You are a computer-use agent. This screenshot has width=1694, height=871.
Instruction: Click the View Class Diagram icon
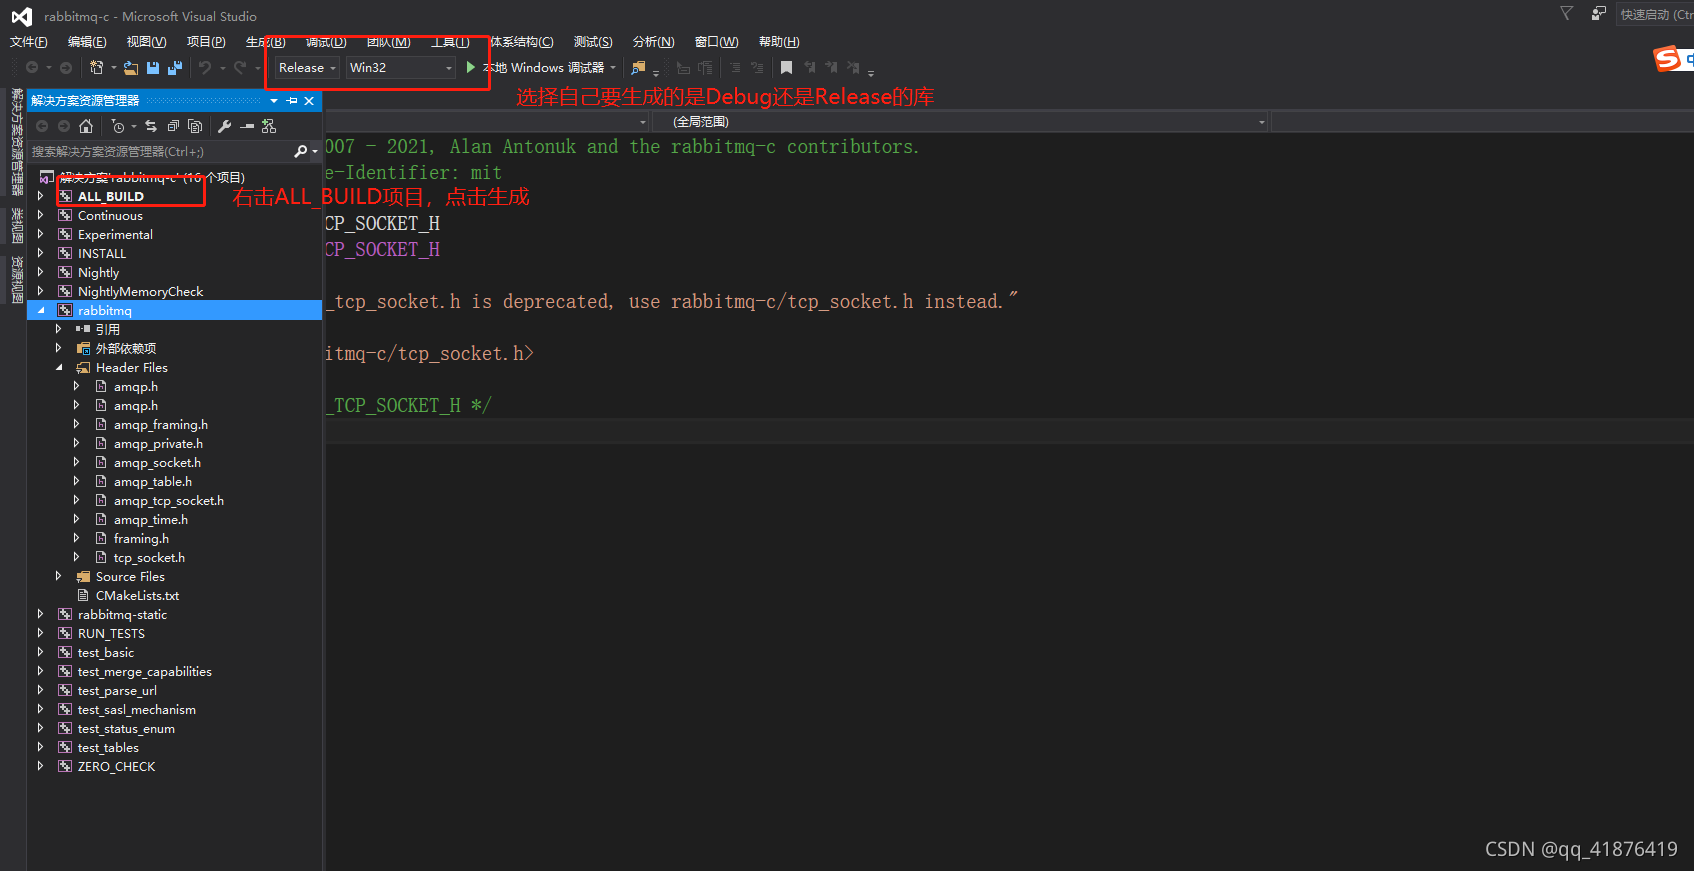click(269, 126)
